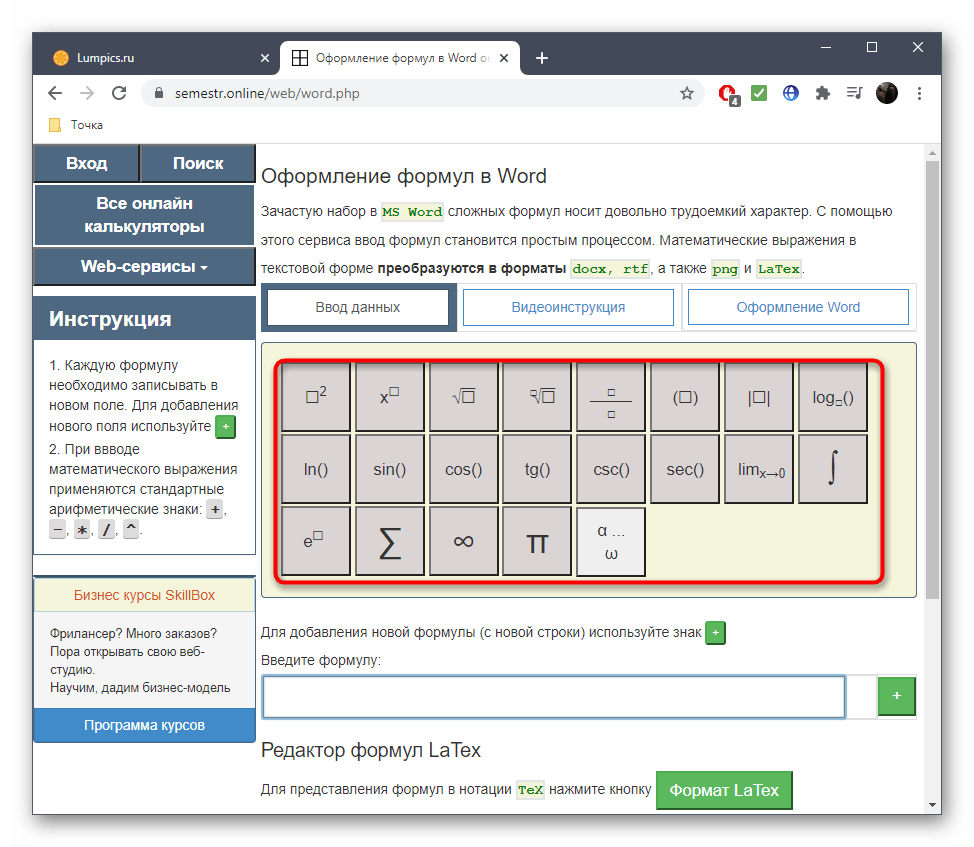Click the green plus button beside formula field
The width and height of the screenshot is (974, 847).
[x=896, y=696]
